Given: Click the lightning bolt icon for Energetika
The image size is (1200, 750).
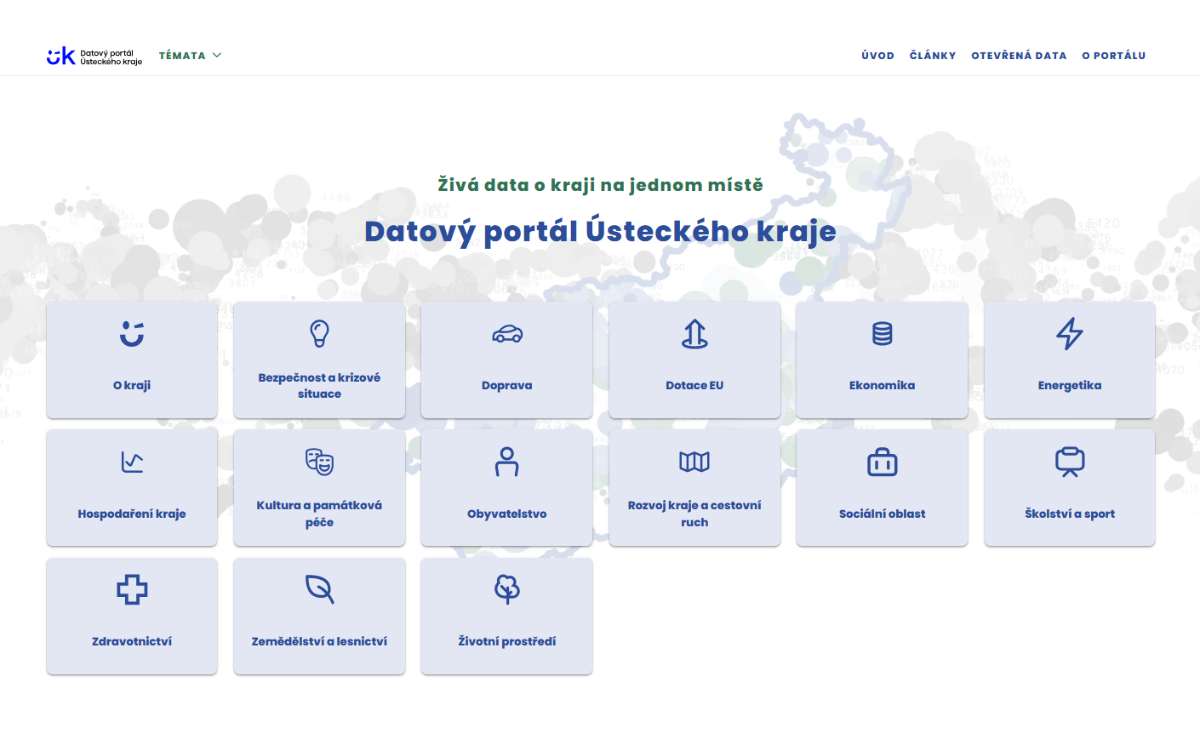Looking at the screenshot, I should pos(1069,334).
